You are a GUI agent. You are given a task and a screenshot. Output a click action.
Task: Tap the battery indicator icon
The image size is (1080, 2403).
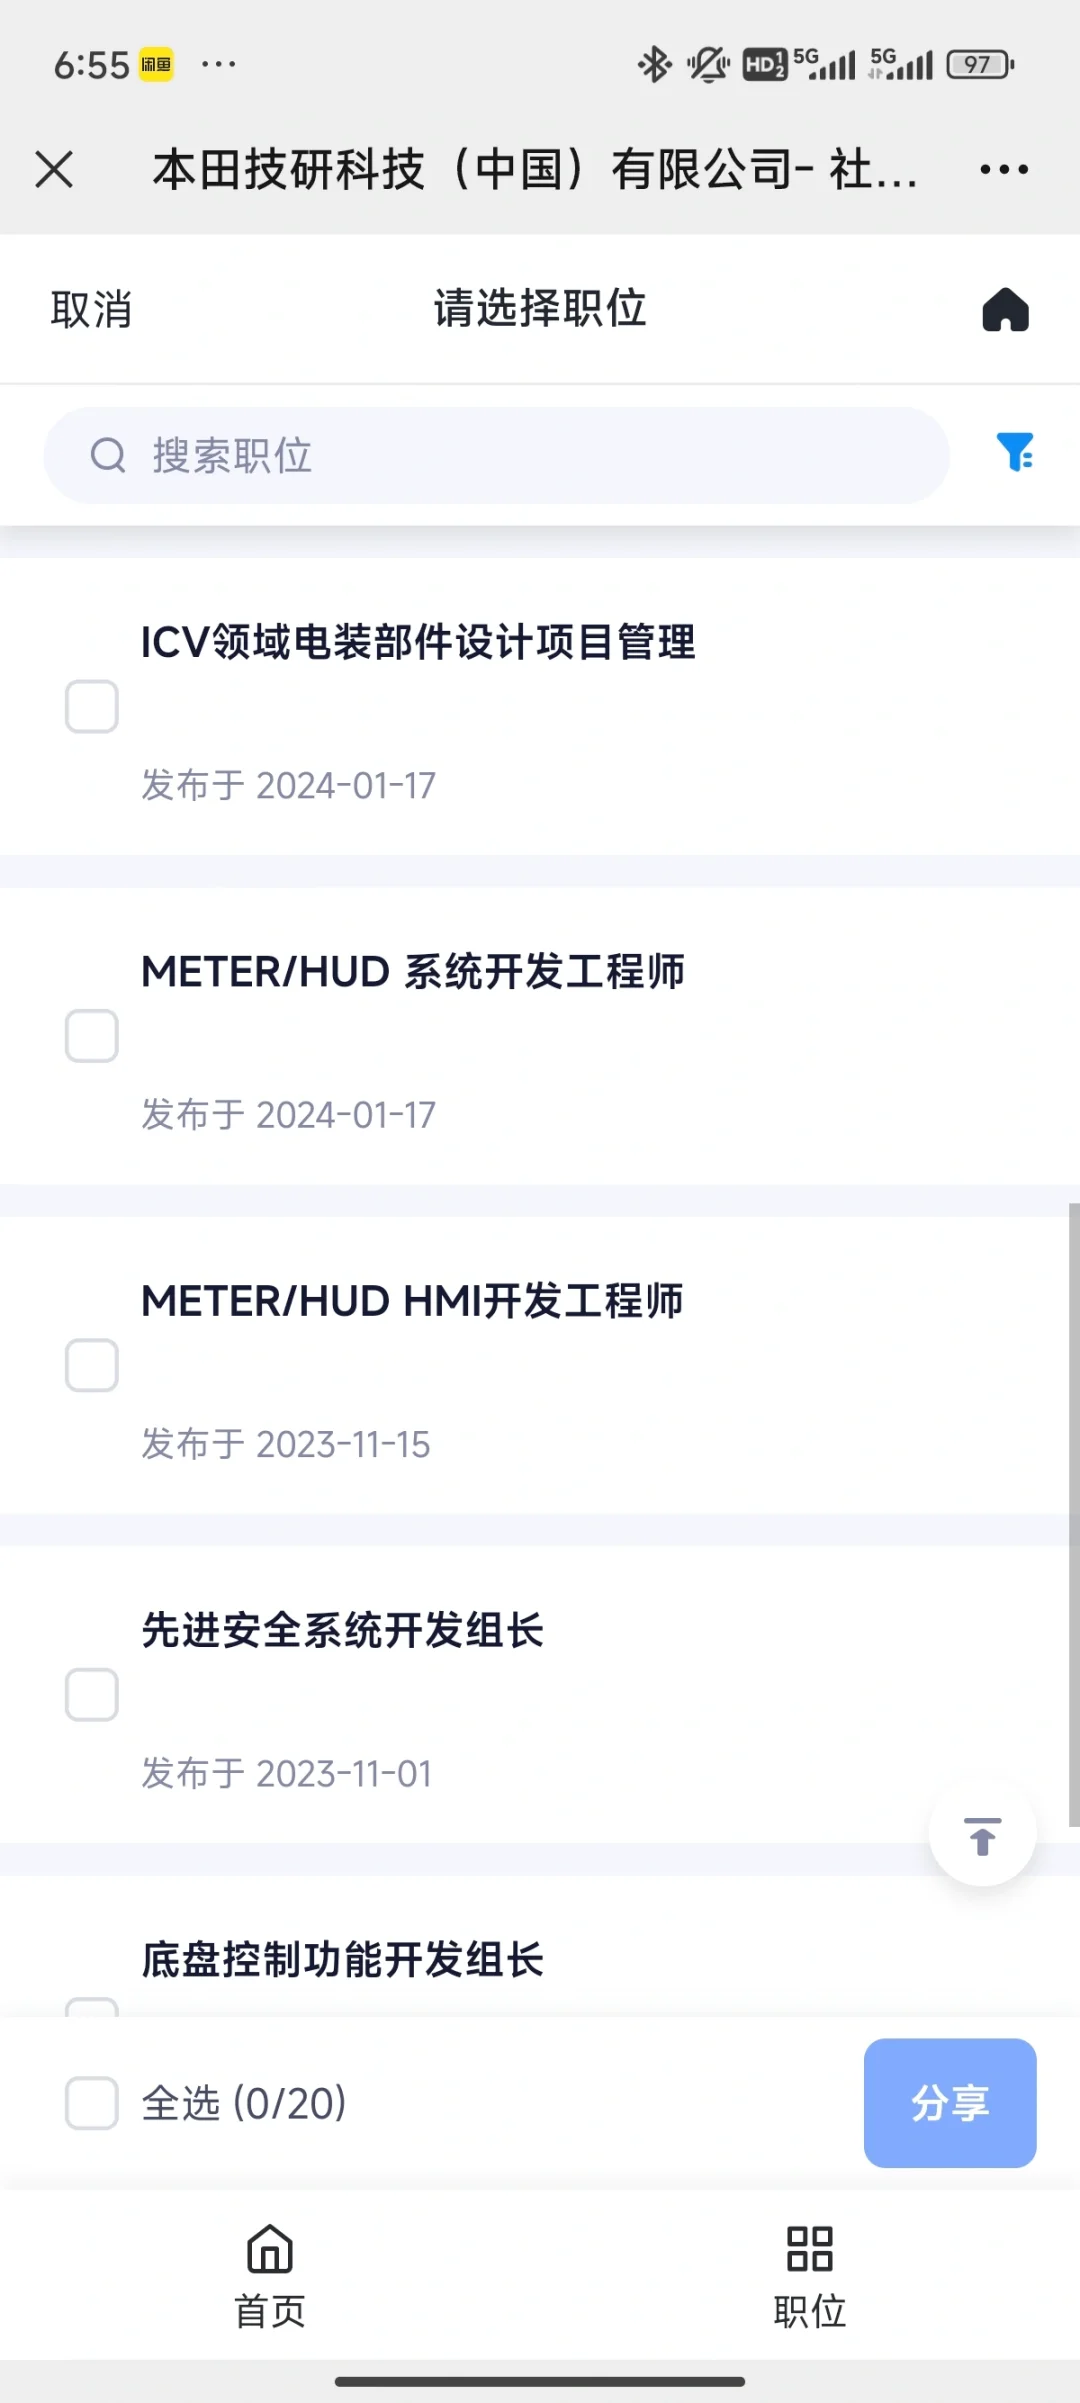pos(980,65)
